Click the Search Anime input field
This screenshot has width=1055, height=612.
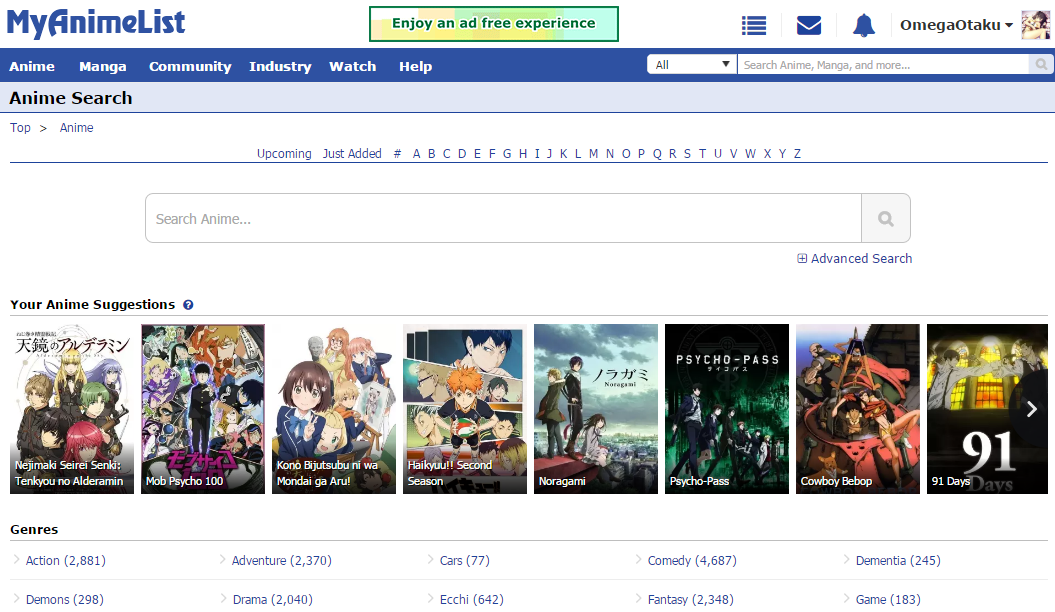coord(503,219)
